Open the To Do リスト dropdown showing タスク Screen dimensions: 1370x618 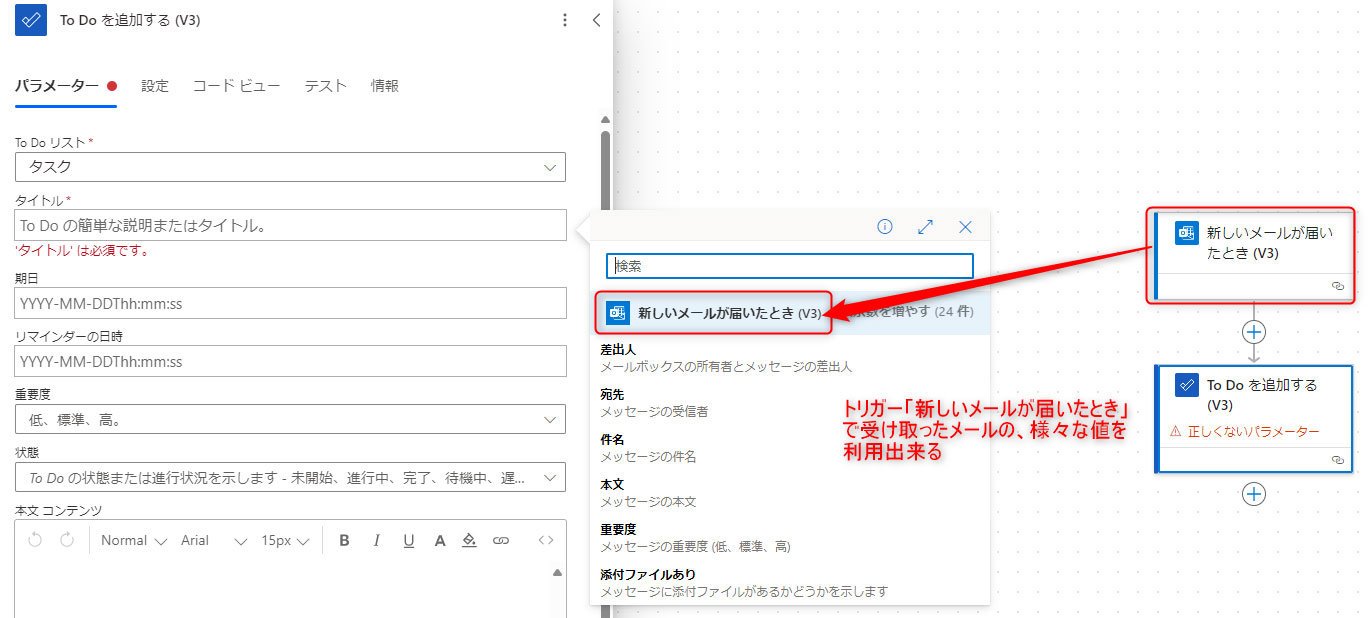click(x=290, y=167)
